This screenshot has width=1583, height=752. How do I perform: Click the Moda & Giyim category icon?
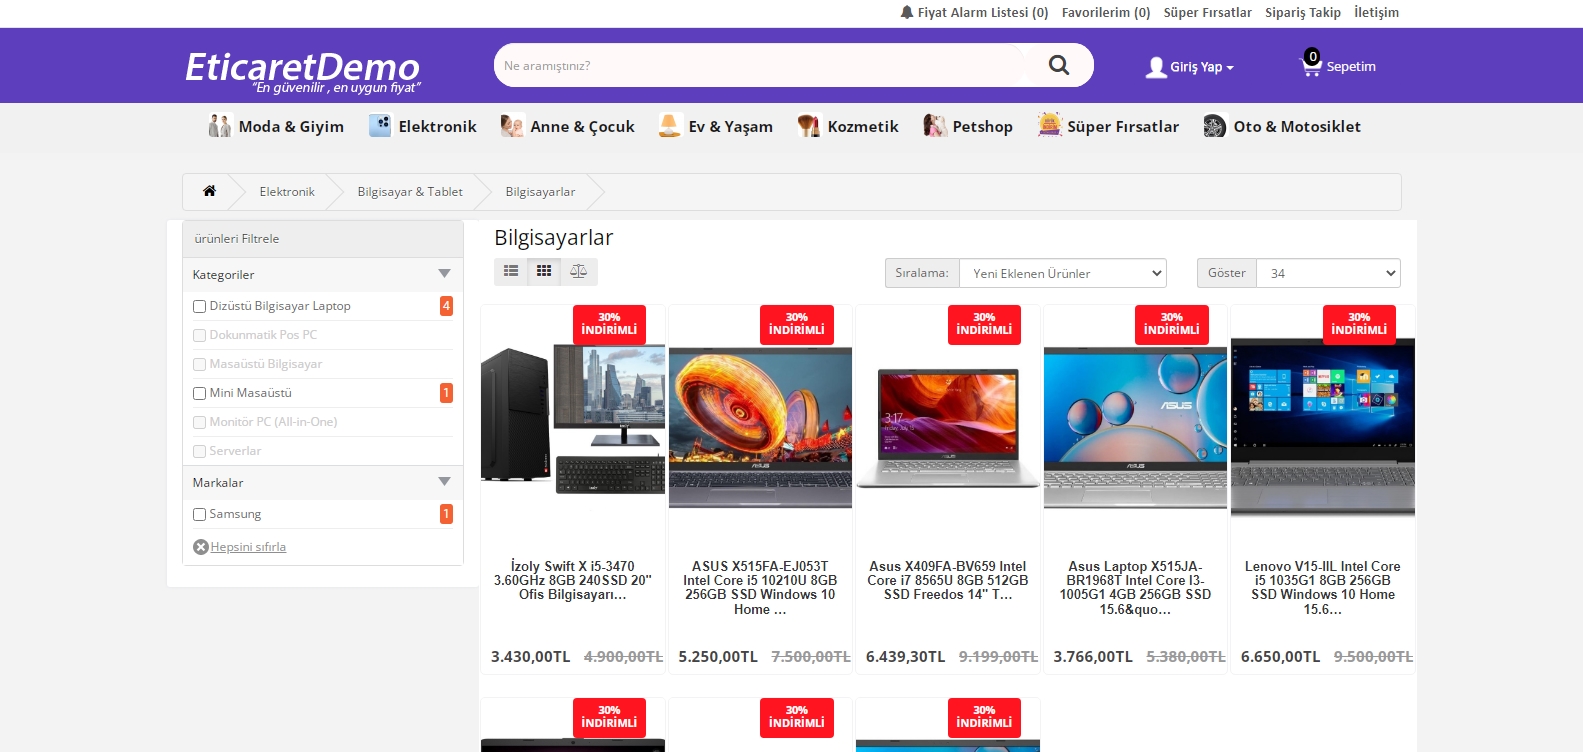click(219, 126)
